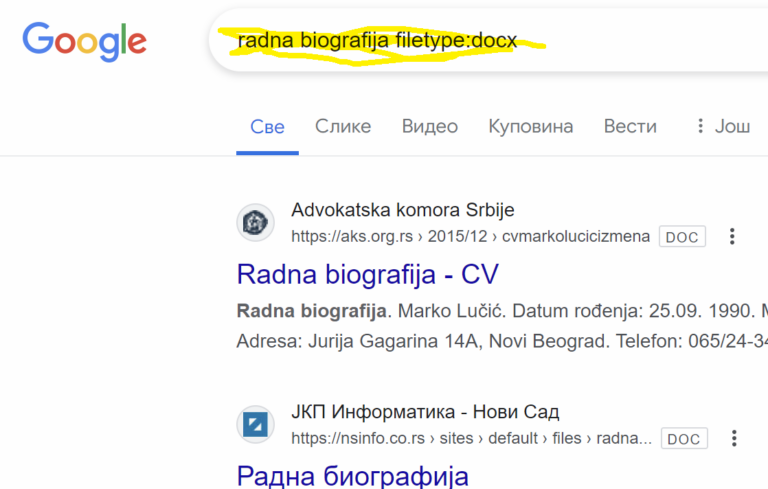Select the Све tab

[267, 127]
